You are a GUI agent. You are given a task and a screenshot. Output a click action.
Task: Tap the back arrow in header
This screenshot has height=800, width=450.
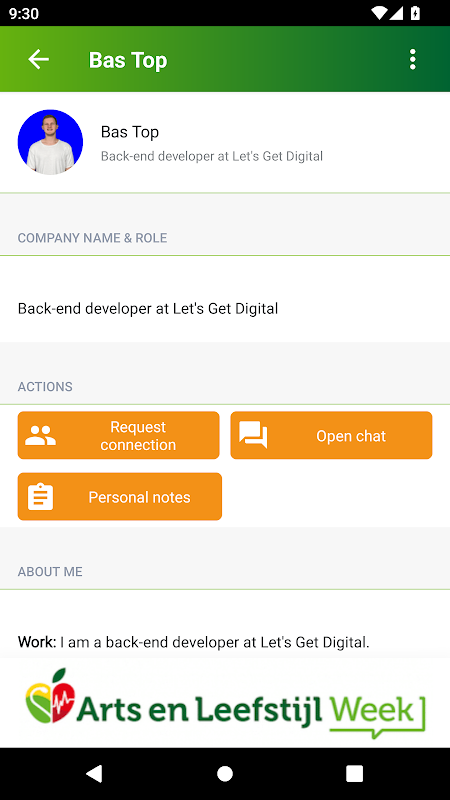[x=38, y=60]
